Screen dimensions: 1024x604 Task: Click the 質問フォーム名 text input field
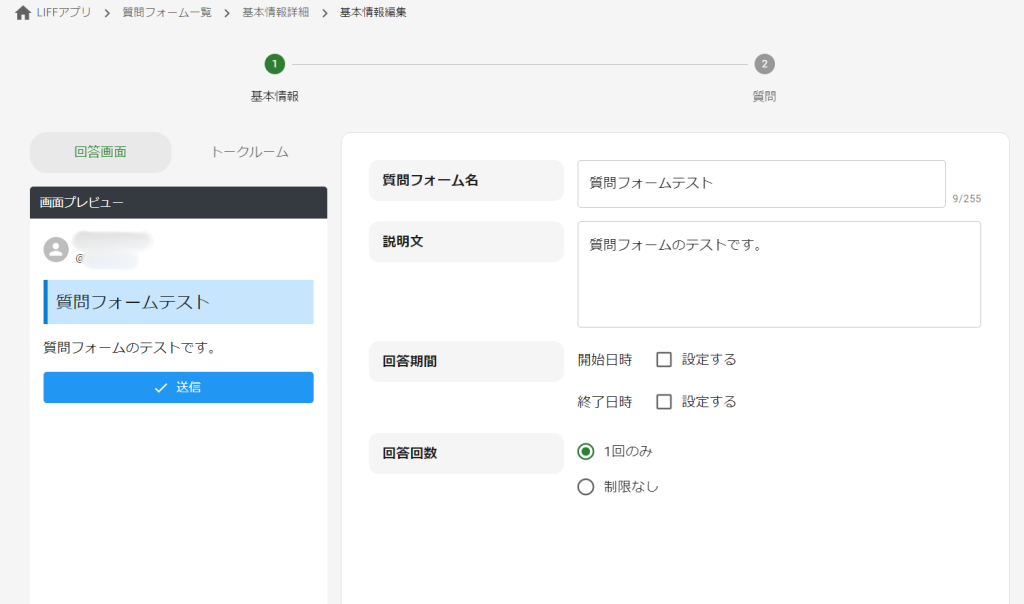[x=761, y=183]
